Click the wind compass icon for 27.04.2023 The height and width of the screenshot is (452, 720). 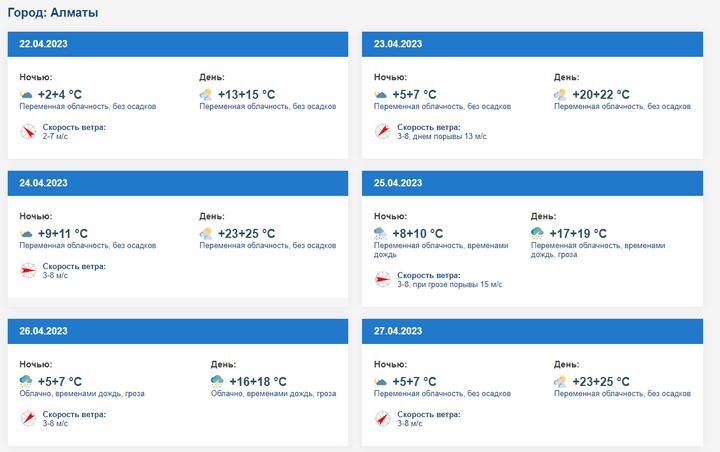382,418
